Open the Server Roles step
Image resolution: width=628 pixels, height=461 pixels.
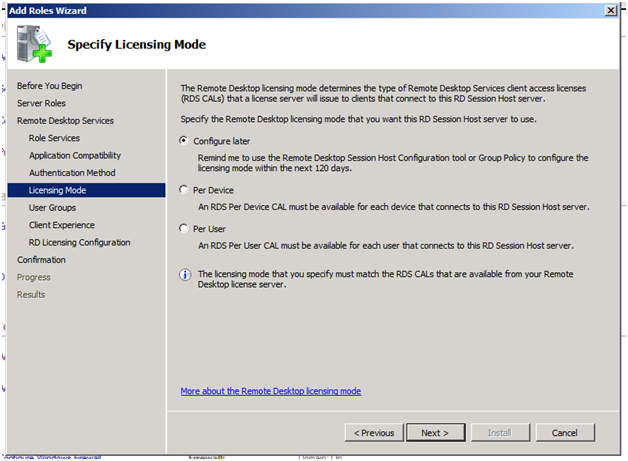41,103
